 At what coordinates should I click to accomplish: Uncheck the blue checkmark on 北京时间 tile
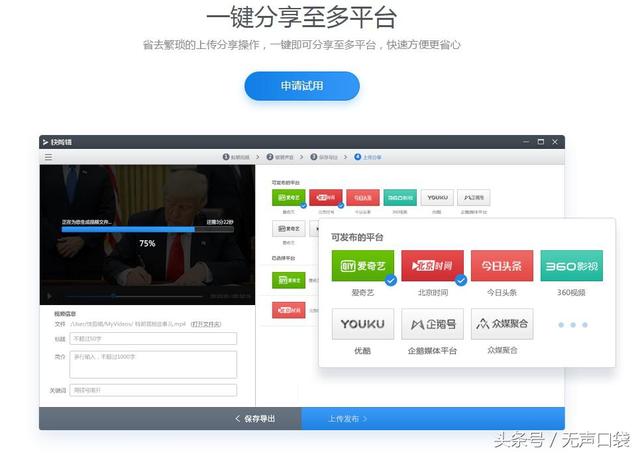pos(460,281)
